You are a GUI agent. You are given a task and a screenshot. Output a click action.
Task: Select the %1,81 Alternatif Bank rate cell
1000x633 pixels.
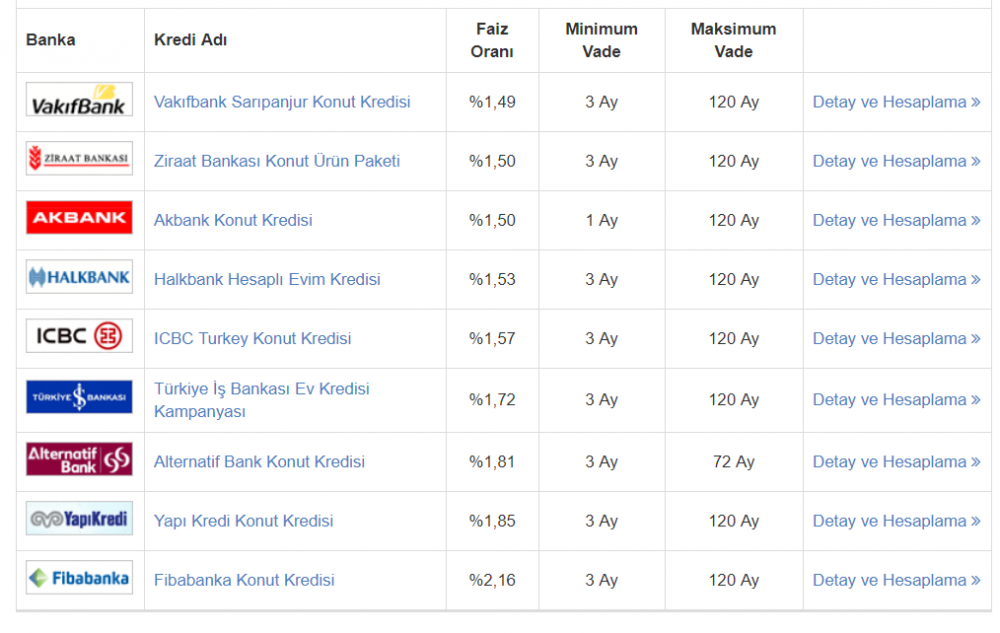point(492,462)
